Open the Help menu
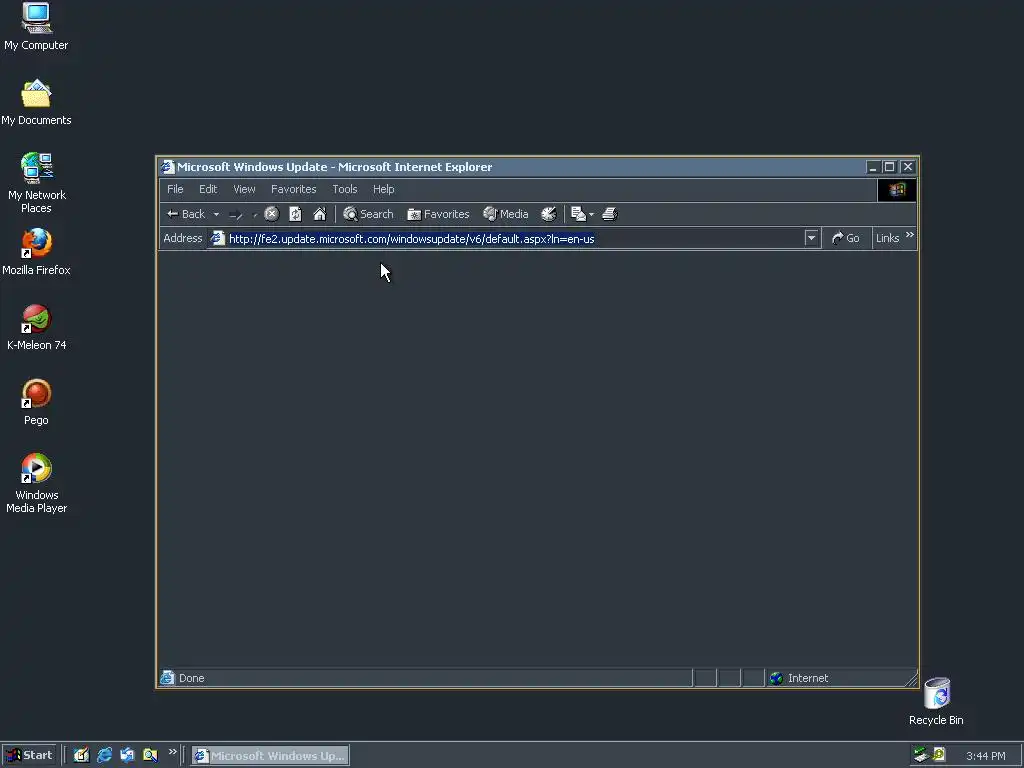The image size is (1024, 768). click(x=384, y=189)
